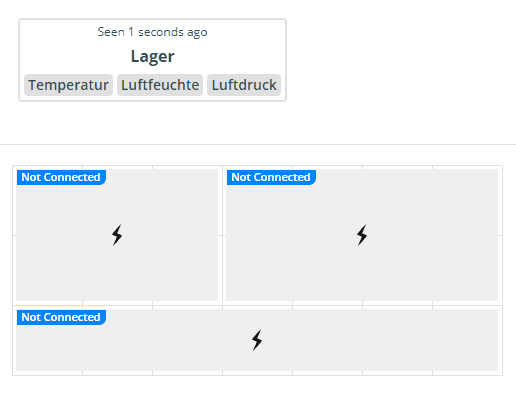
Task: Click the word 'seconds' in the last-seen text
Action: pos(161,32)
